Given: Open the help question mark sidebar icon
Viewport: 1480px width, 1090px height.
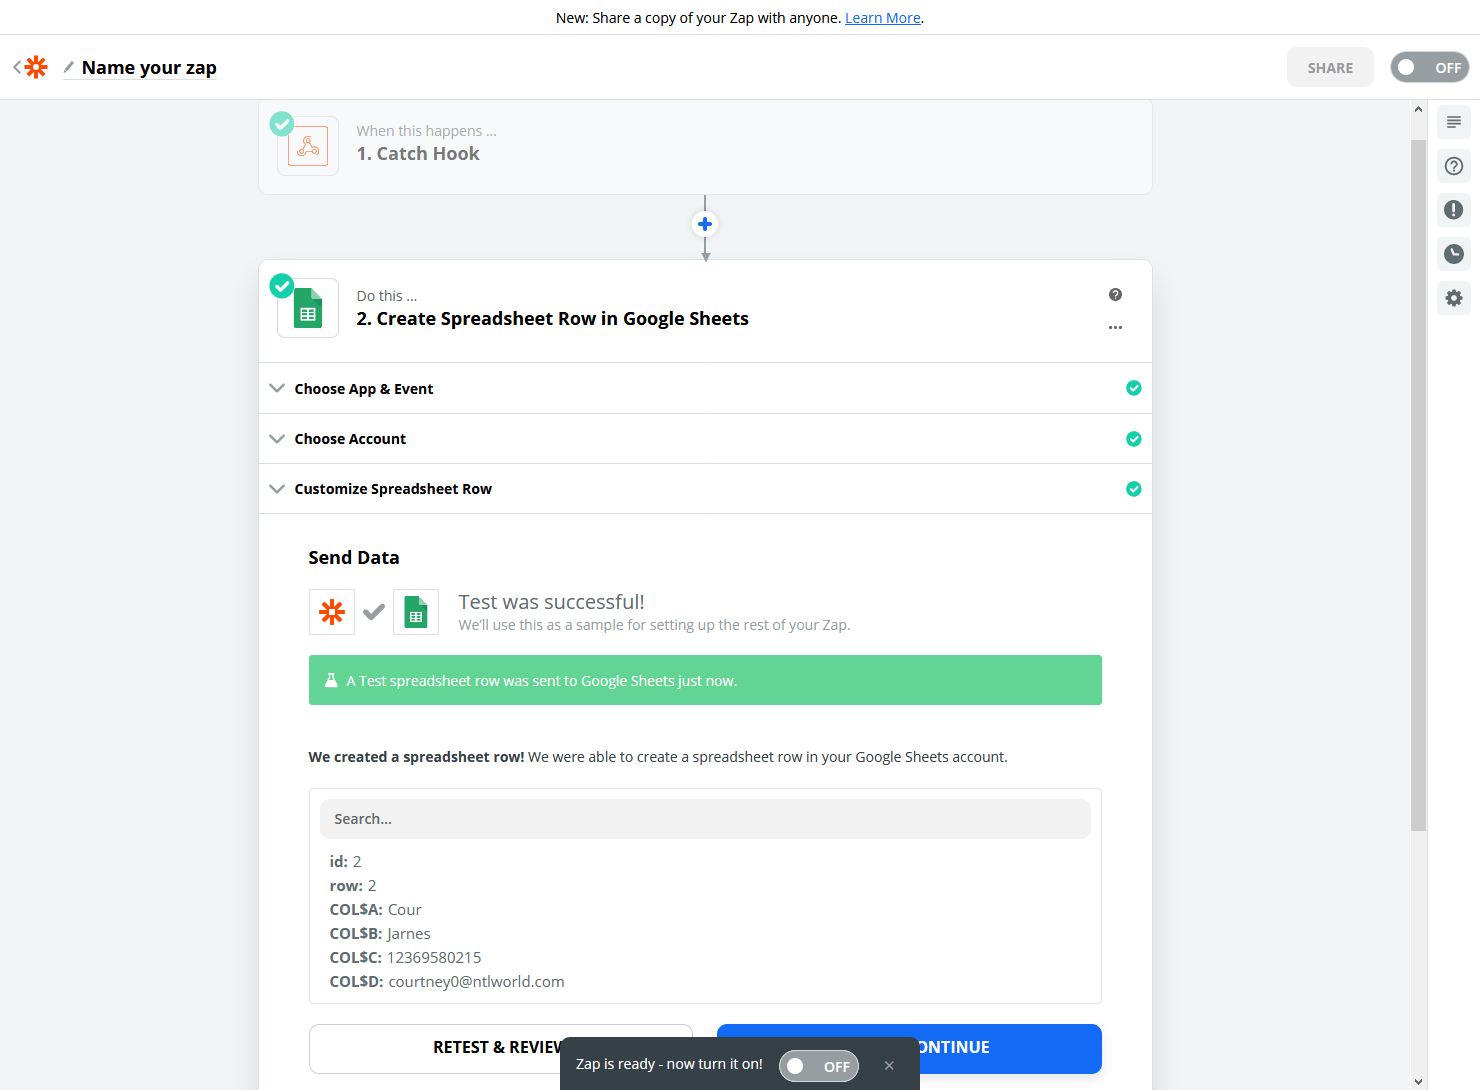Looking at the screenshot, I should [x=1454, y=166].
